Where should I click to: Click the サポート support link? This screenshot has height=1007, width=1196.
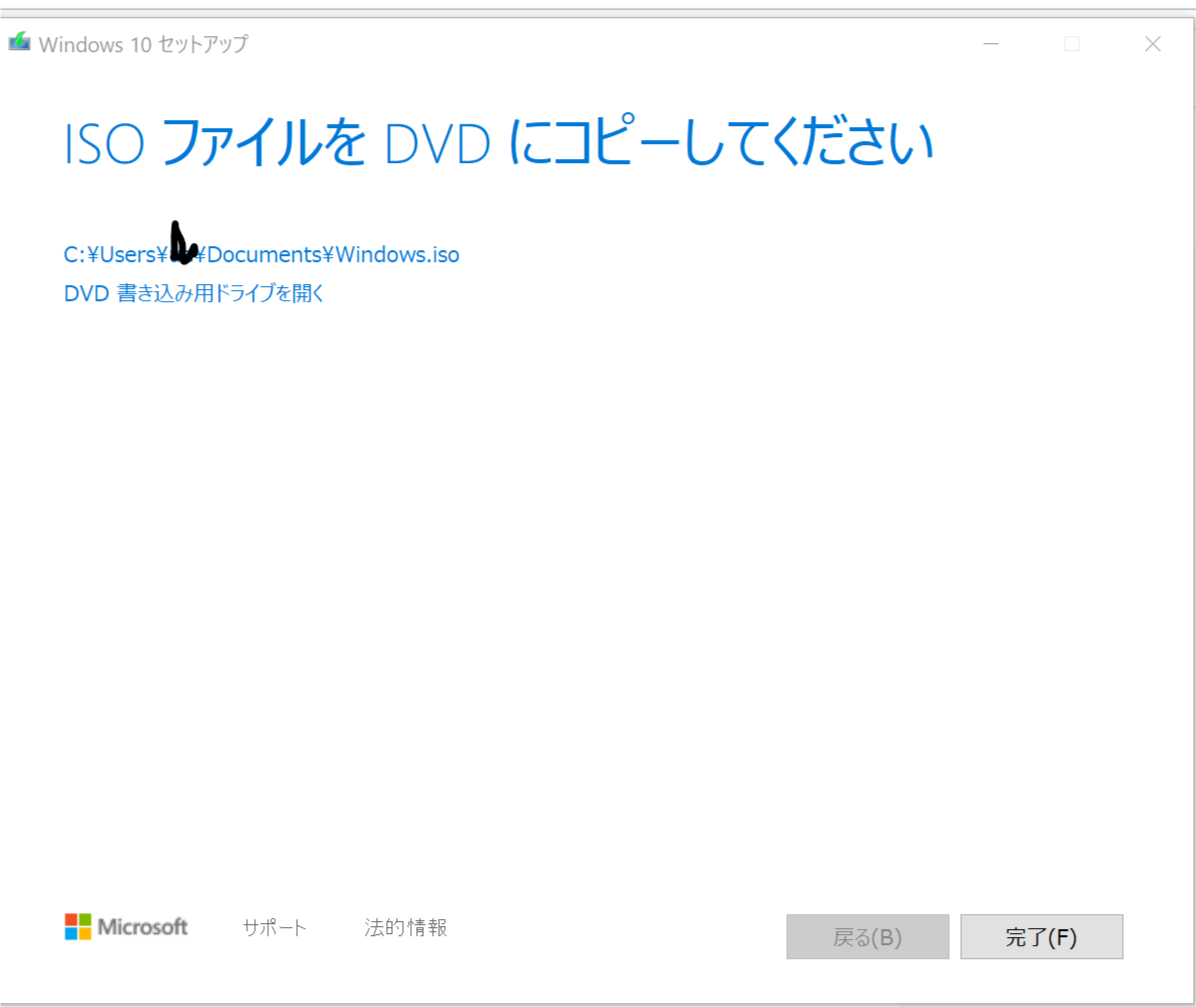pyautogui.click(x=273, y=927)
